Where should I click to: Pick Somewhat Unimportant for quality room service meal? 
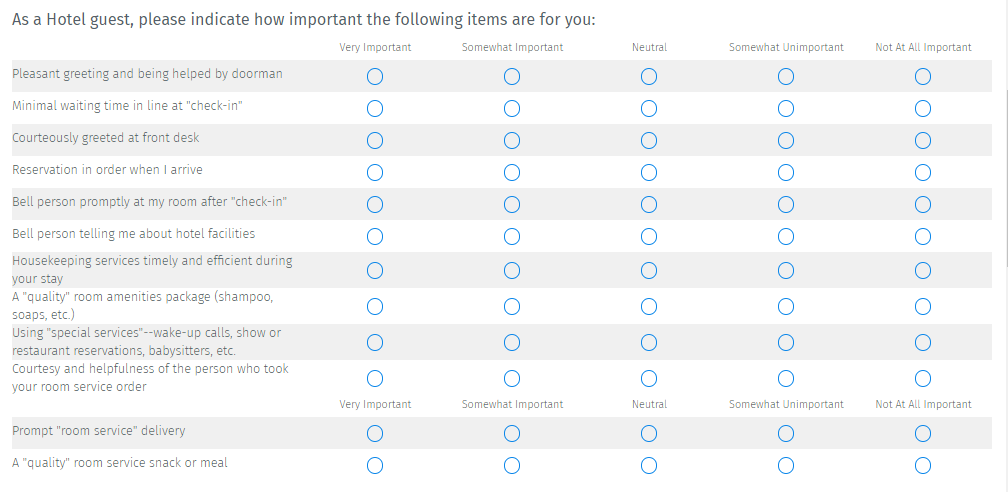[x=786, y=465]
